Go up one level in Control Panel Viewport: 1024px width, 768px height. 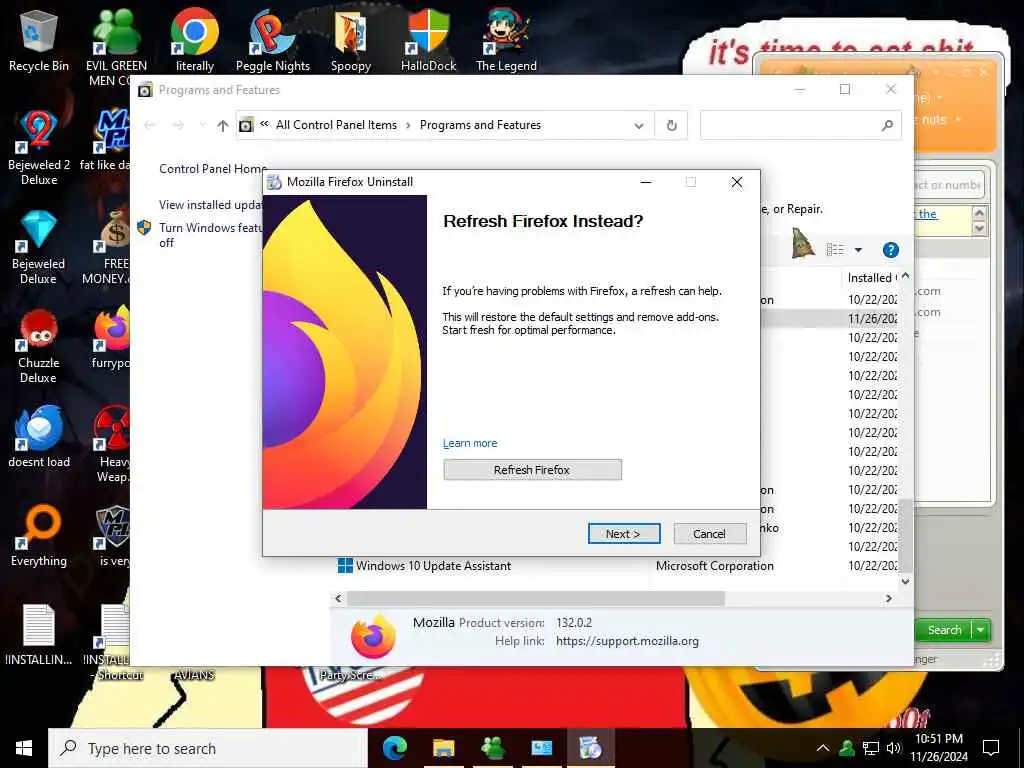click(223, 125)
